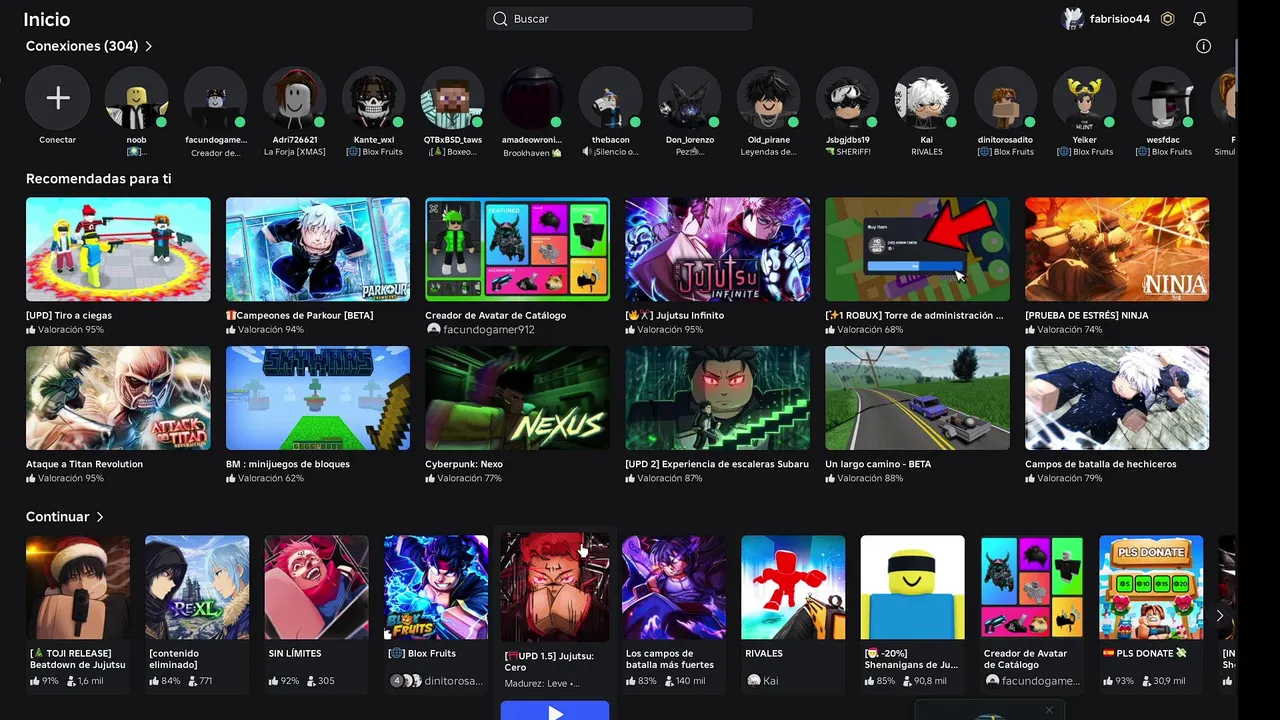This screenshot has width=1280, height=720.
Task: Open Ataque a Titan Revolution thumbnail
Action: (118, 398)
